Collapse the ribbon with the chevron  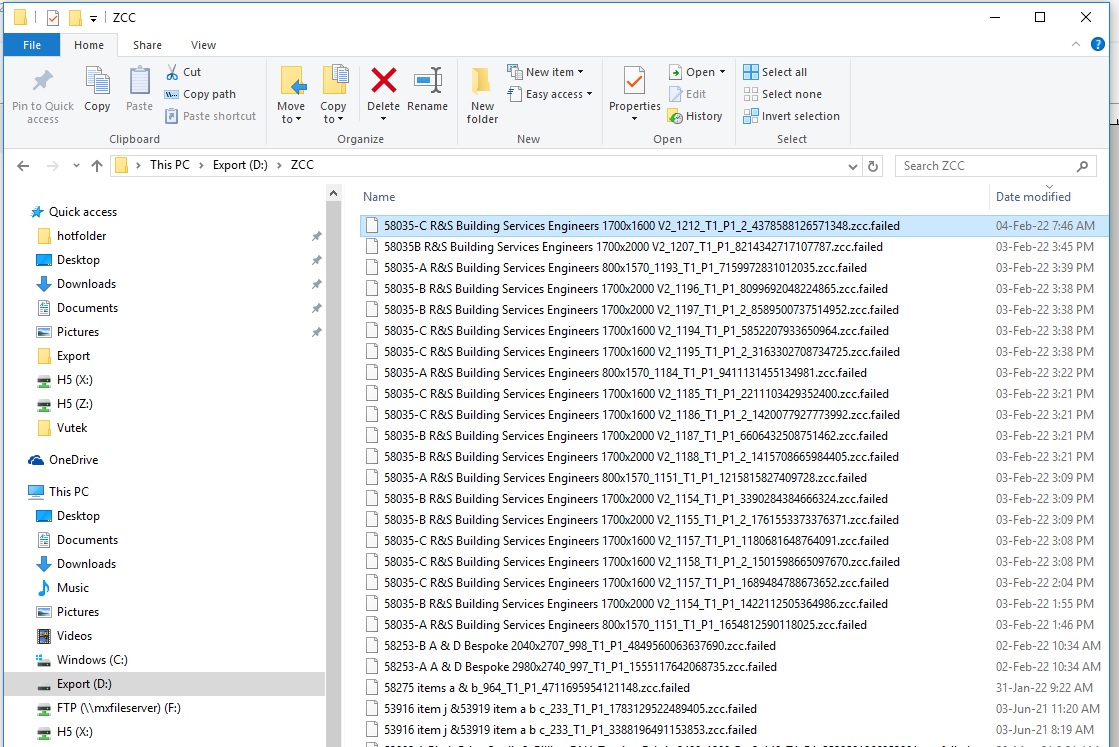coord(1075,44)
